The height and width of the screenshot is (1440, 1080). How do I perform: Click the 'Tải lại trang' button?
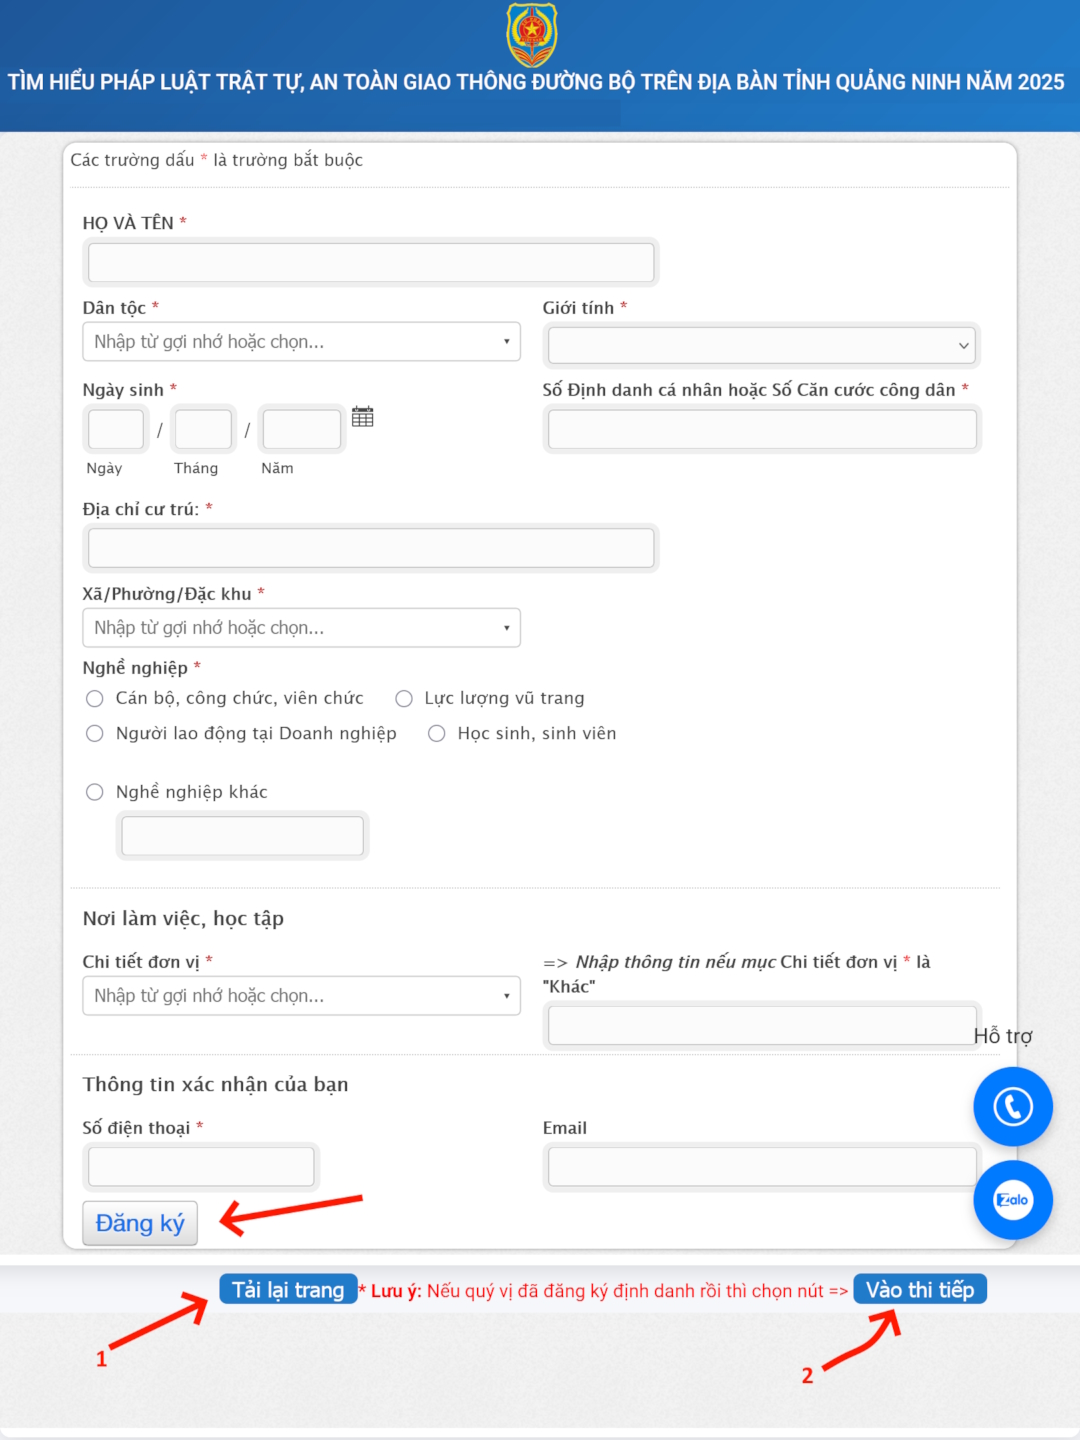(x=288, y=1290)
